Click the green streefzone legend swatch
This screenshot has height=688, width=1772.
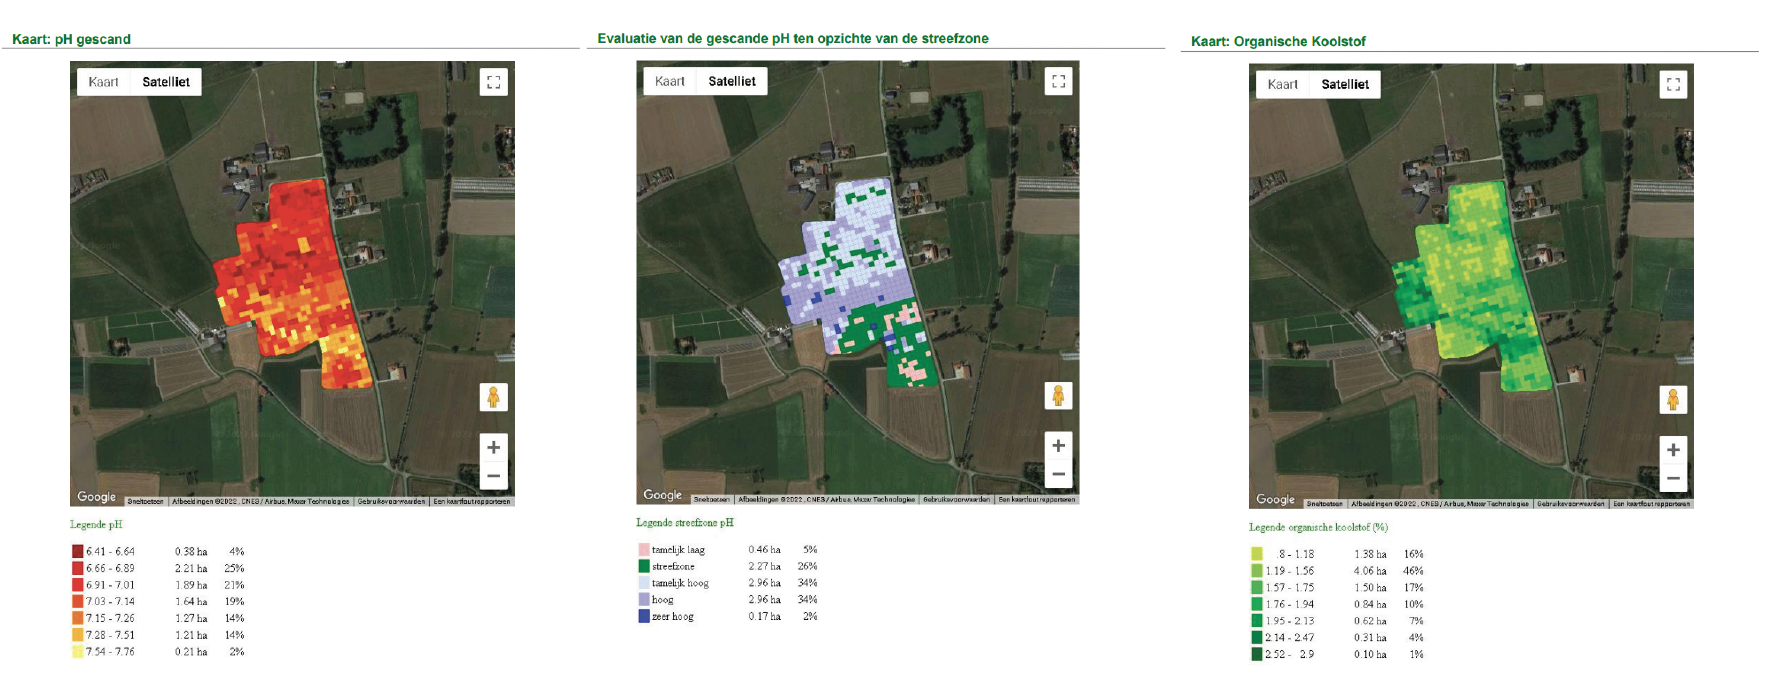[x=644, y=566]
